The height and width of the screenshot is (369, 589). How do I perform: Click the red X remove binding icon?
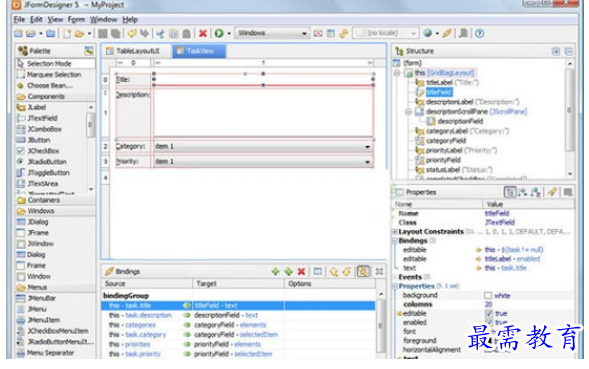pyautogui.click(x=301, y=271)
